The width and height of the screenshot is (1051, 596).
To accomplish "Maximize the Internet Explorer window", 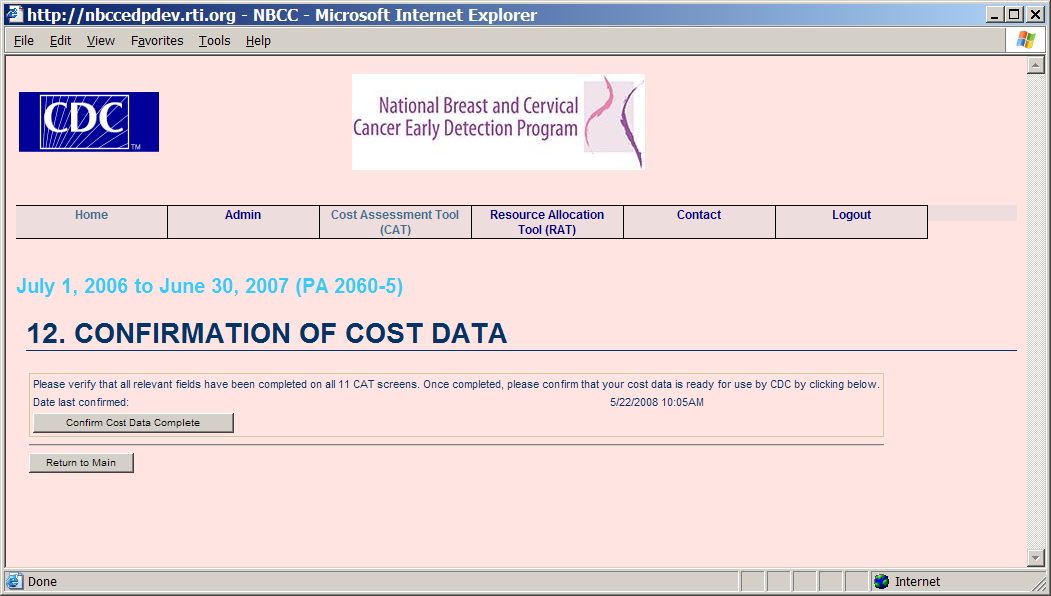I will coord(1015,14).
